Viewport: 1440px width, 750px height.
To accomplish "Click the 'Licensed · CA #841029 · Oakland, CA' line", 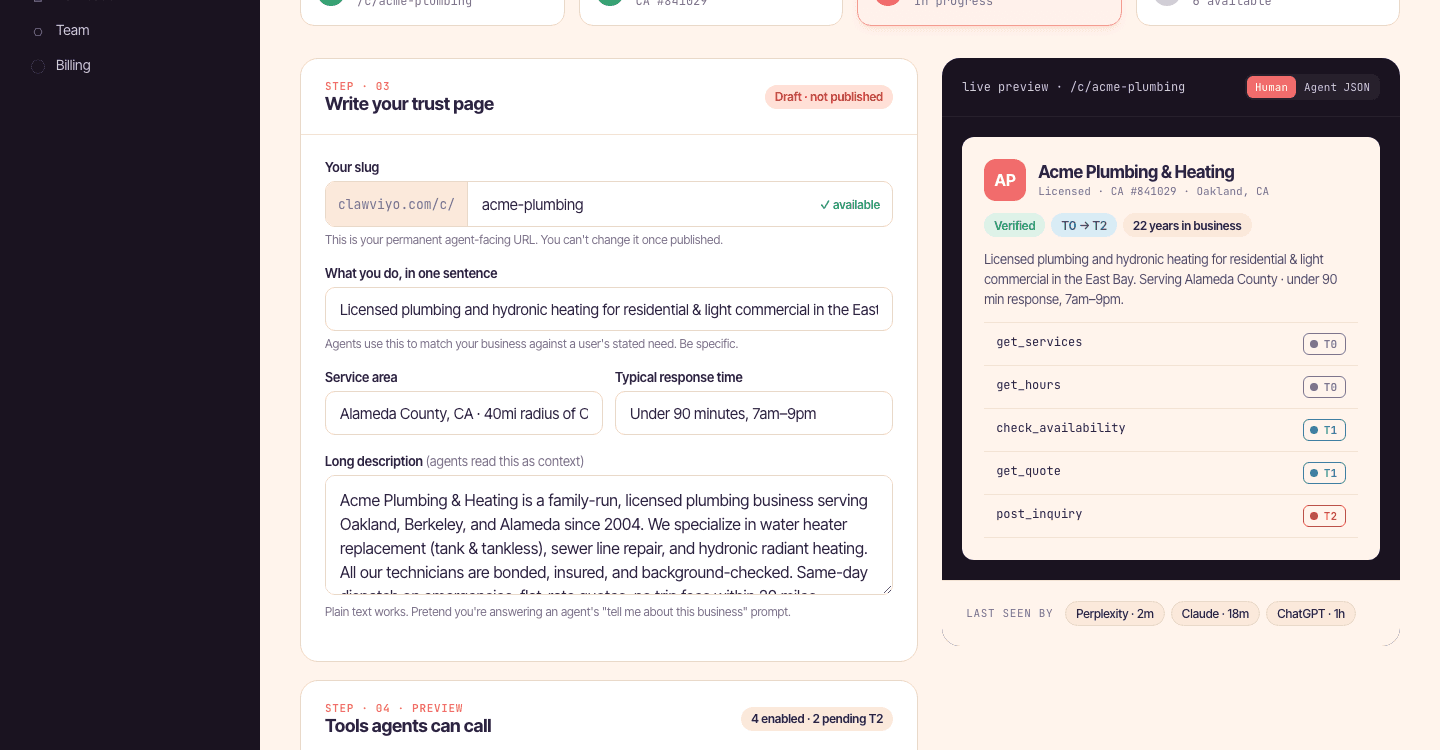I will [1153, 191].
